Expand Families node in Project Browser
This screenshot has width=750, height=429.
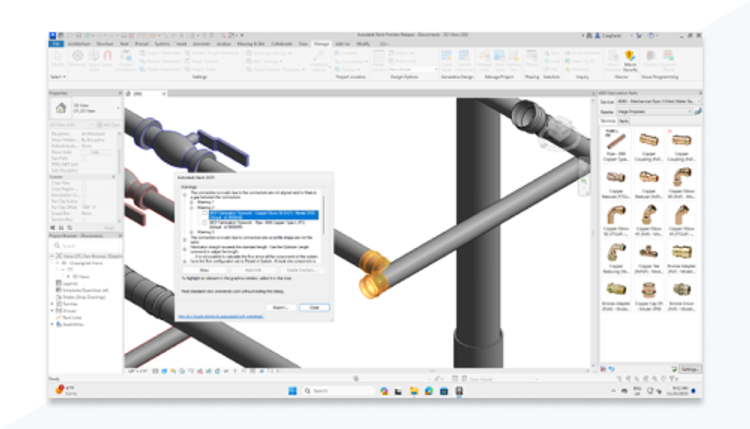tap(53, 304)
